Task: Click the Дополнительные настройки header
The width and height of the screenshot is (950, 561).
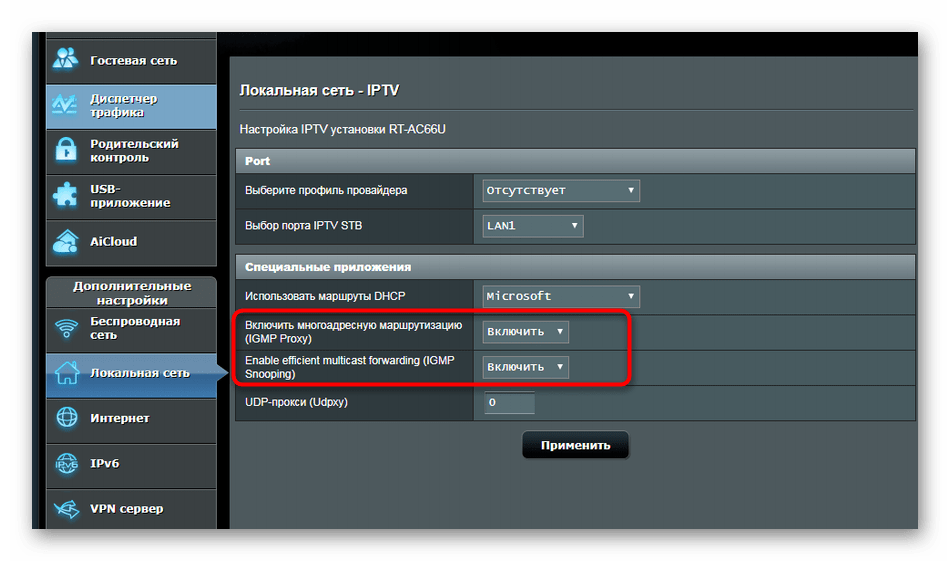Action: click(132, 293)
